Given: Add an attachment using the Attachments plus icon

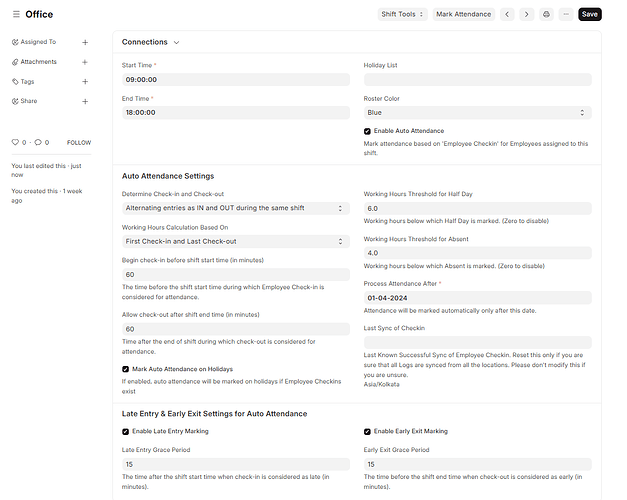Looking at the screenshot, I should click(85, 62).
